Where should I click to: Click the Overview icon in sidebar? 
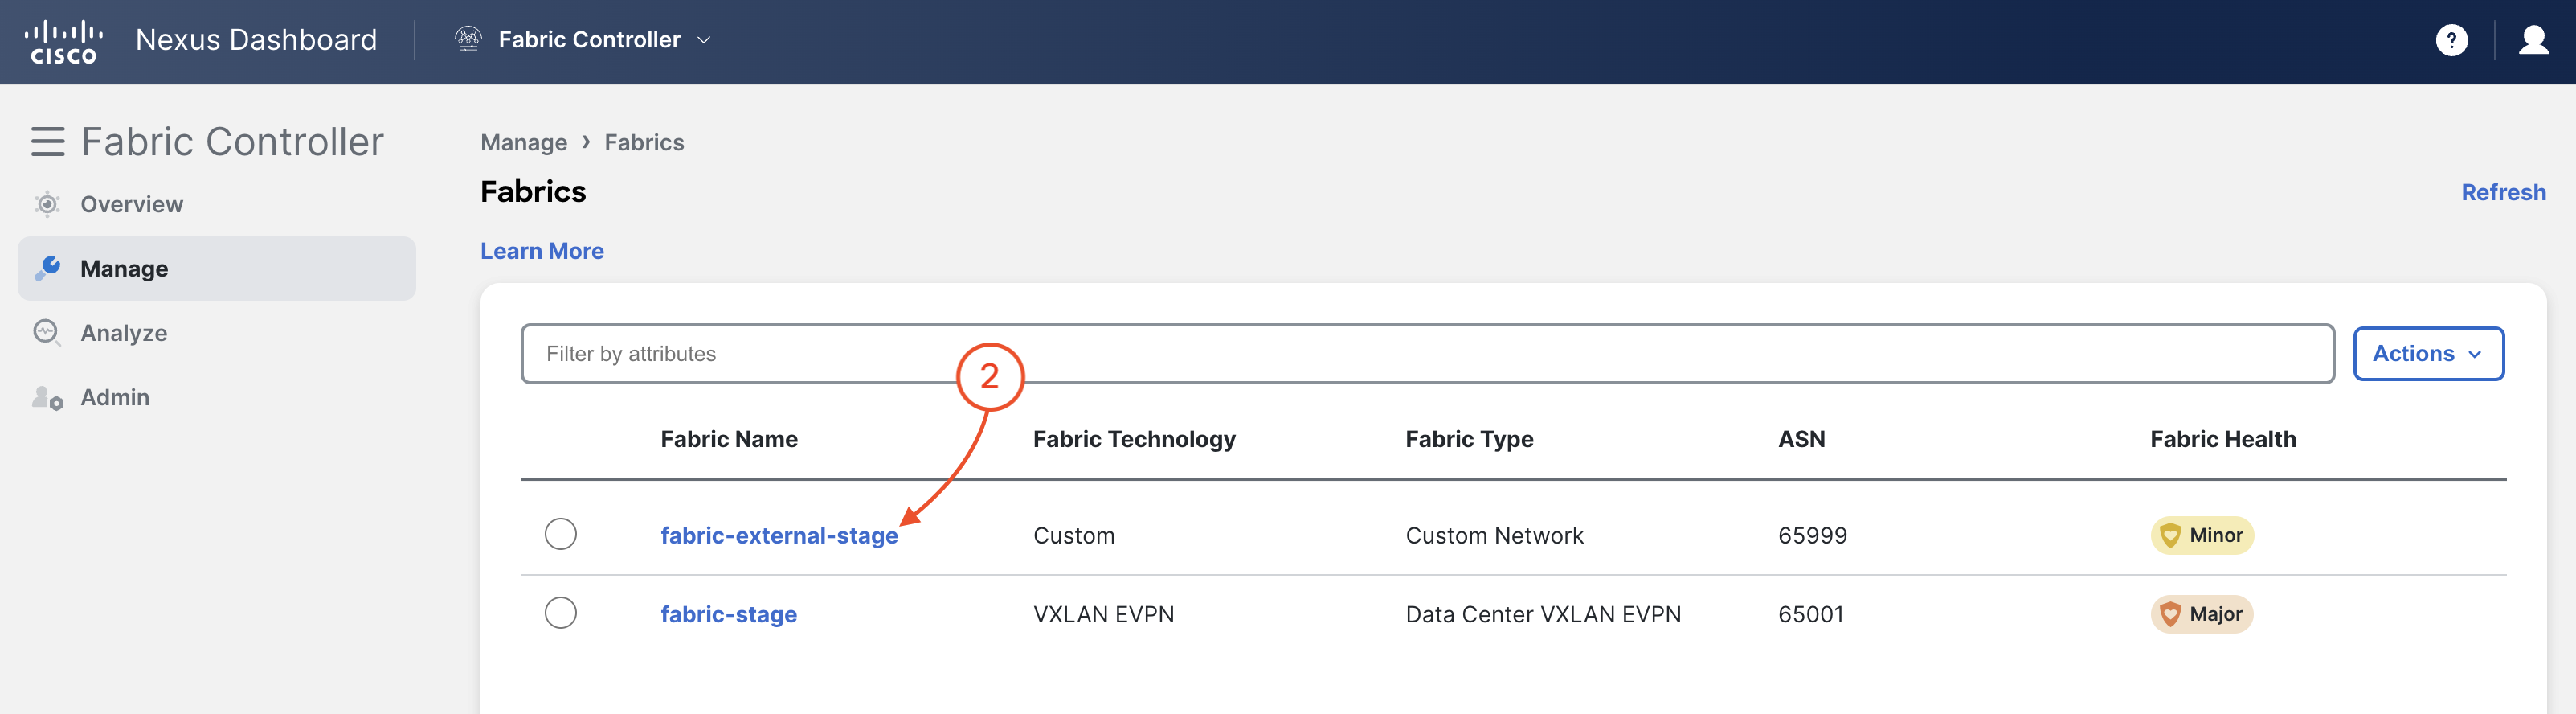click(x=47, y=204)
